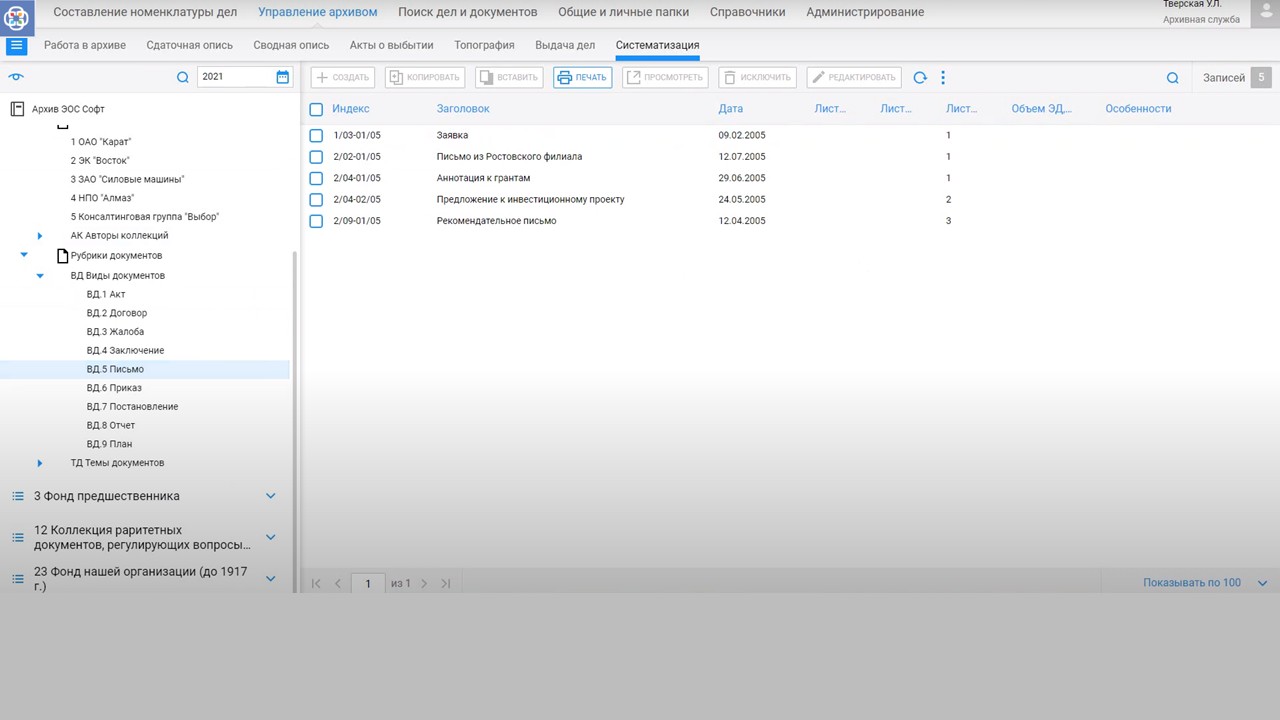Sort by the Заголовок column header
Screen dimensions: 1280x720
pos(463,109)
